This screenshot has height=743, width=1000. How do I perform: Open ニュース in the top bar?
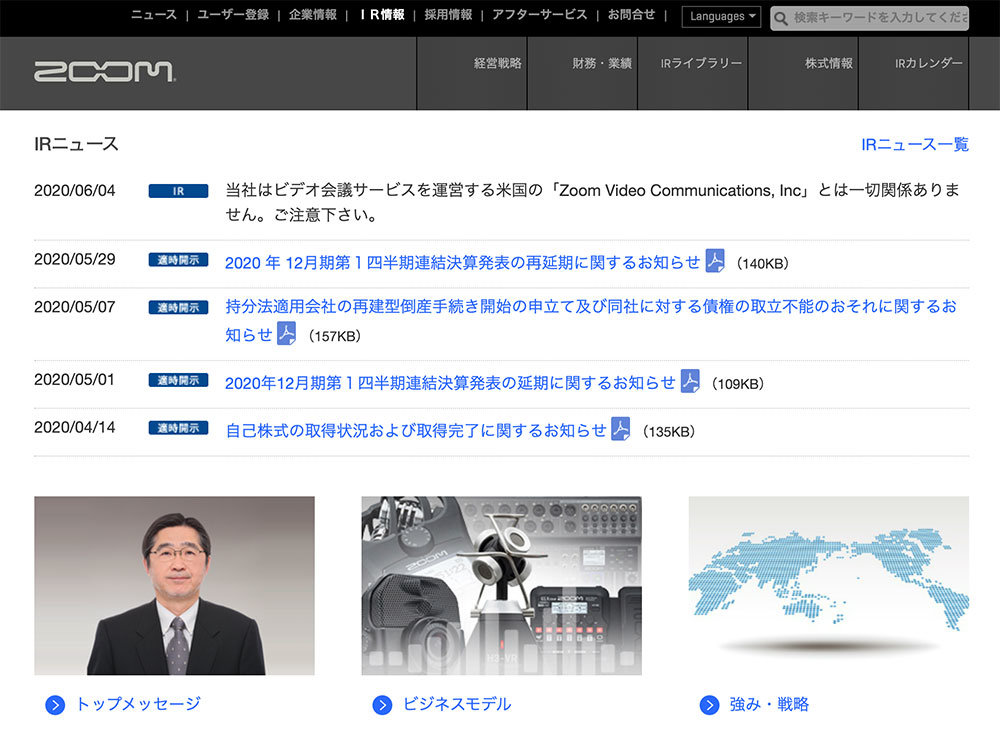[x=154, y=15]
